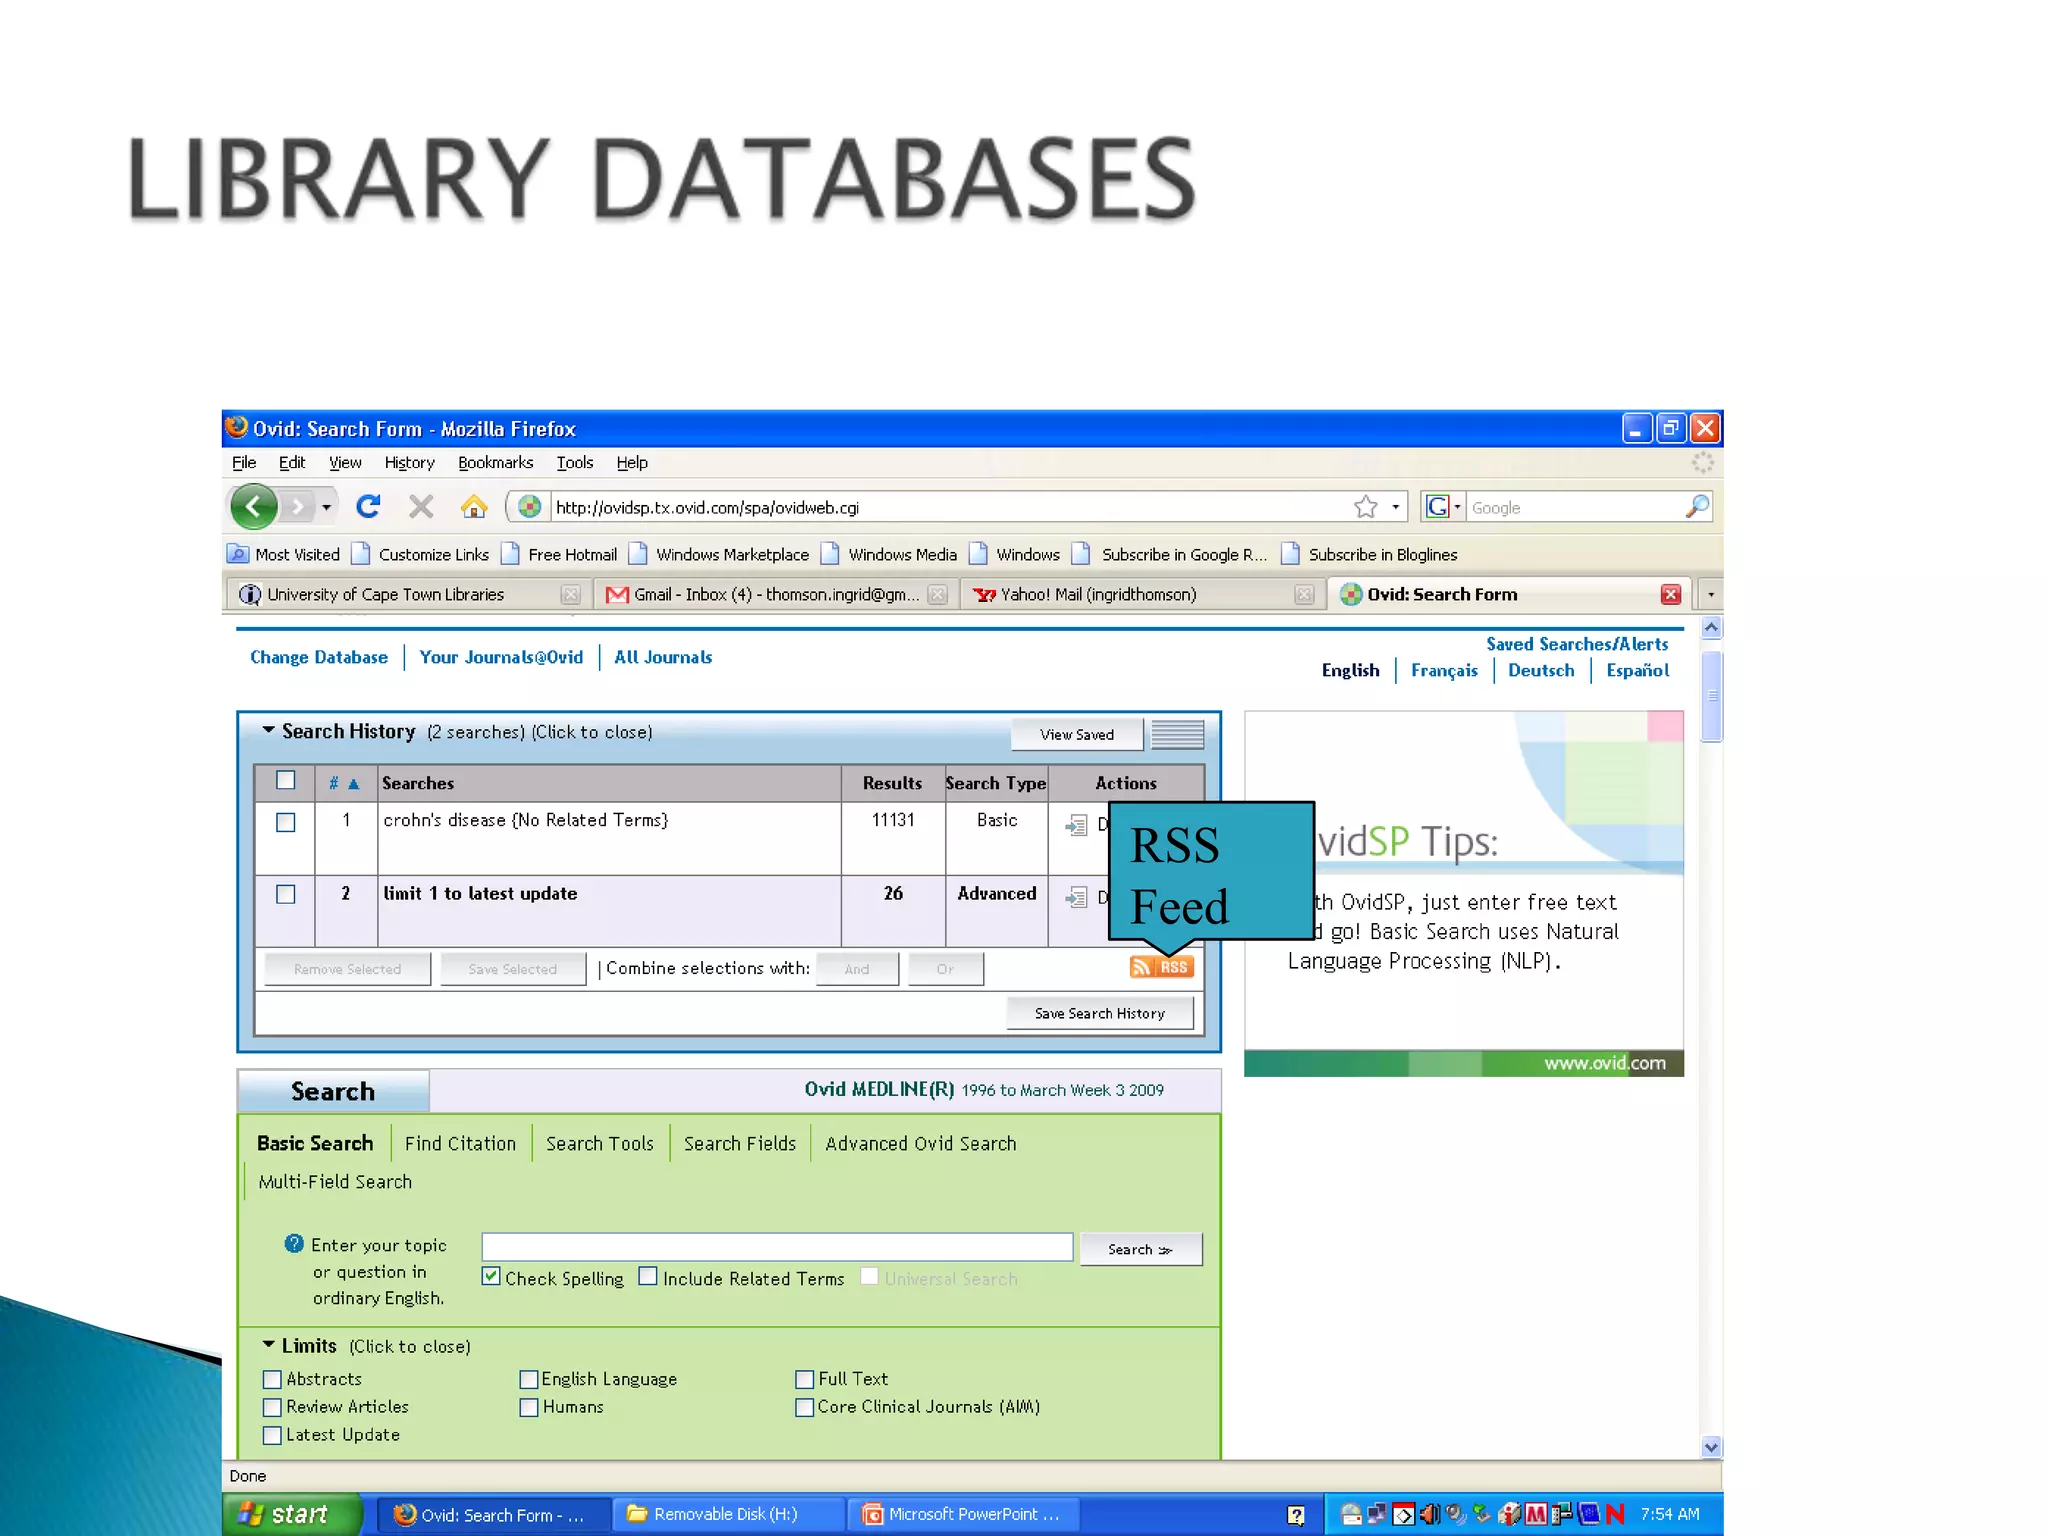Click the Search >> button

[x=1140, y=1249]
